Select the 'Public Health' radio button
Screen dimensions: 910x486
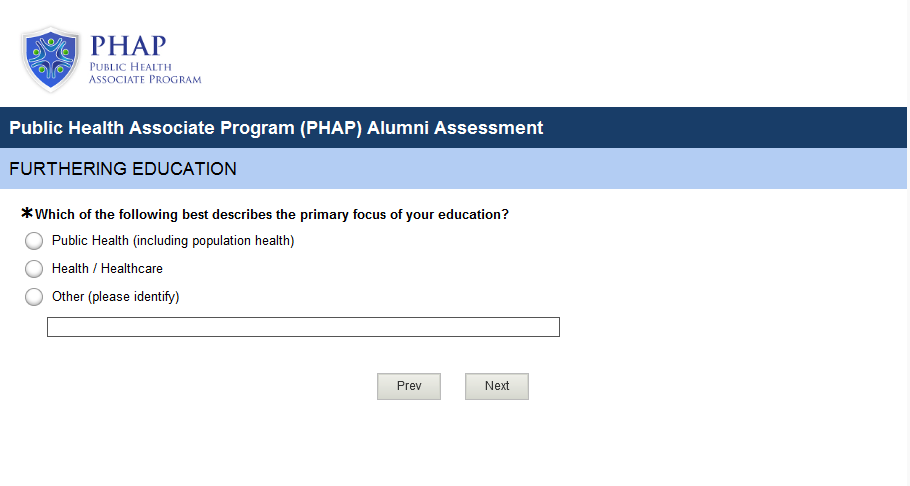tap(34, 241)
